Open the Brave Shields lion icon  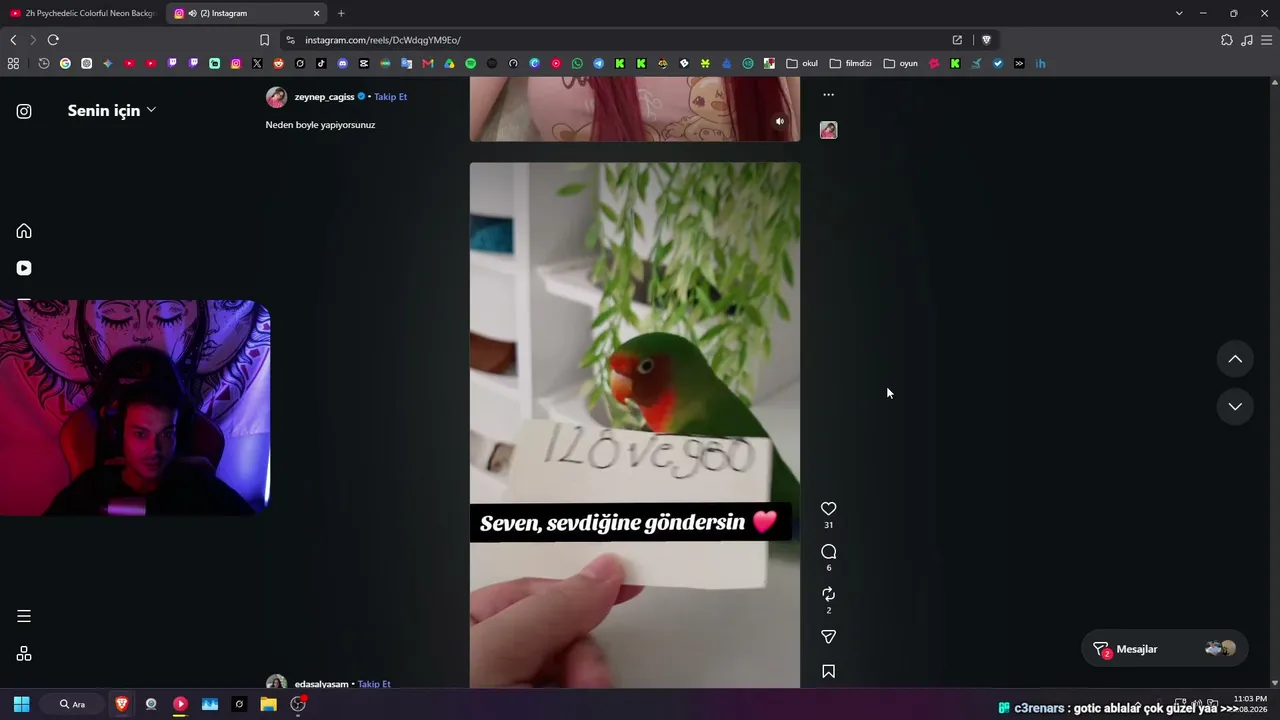986,40
